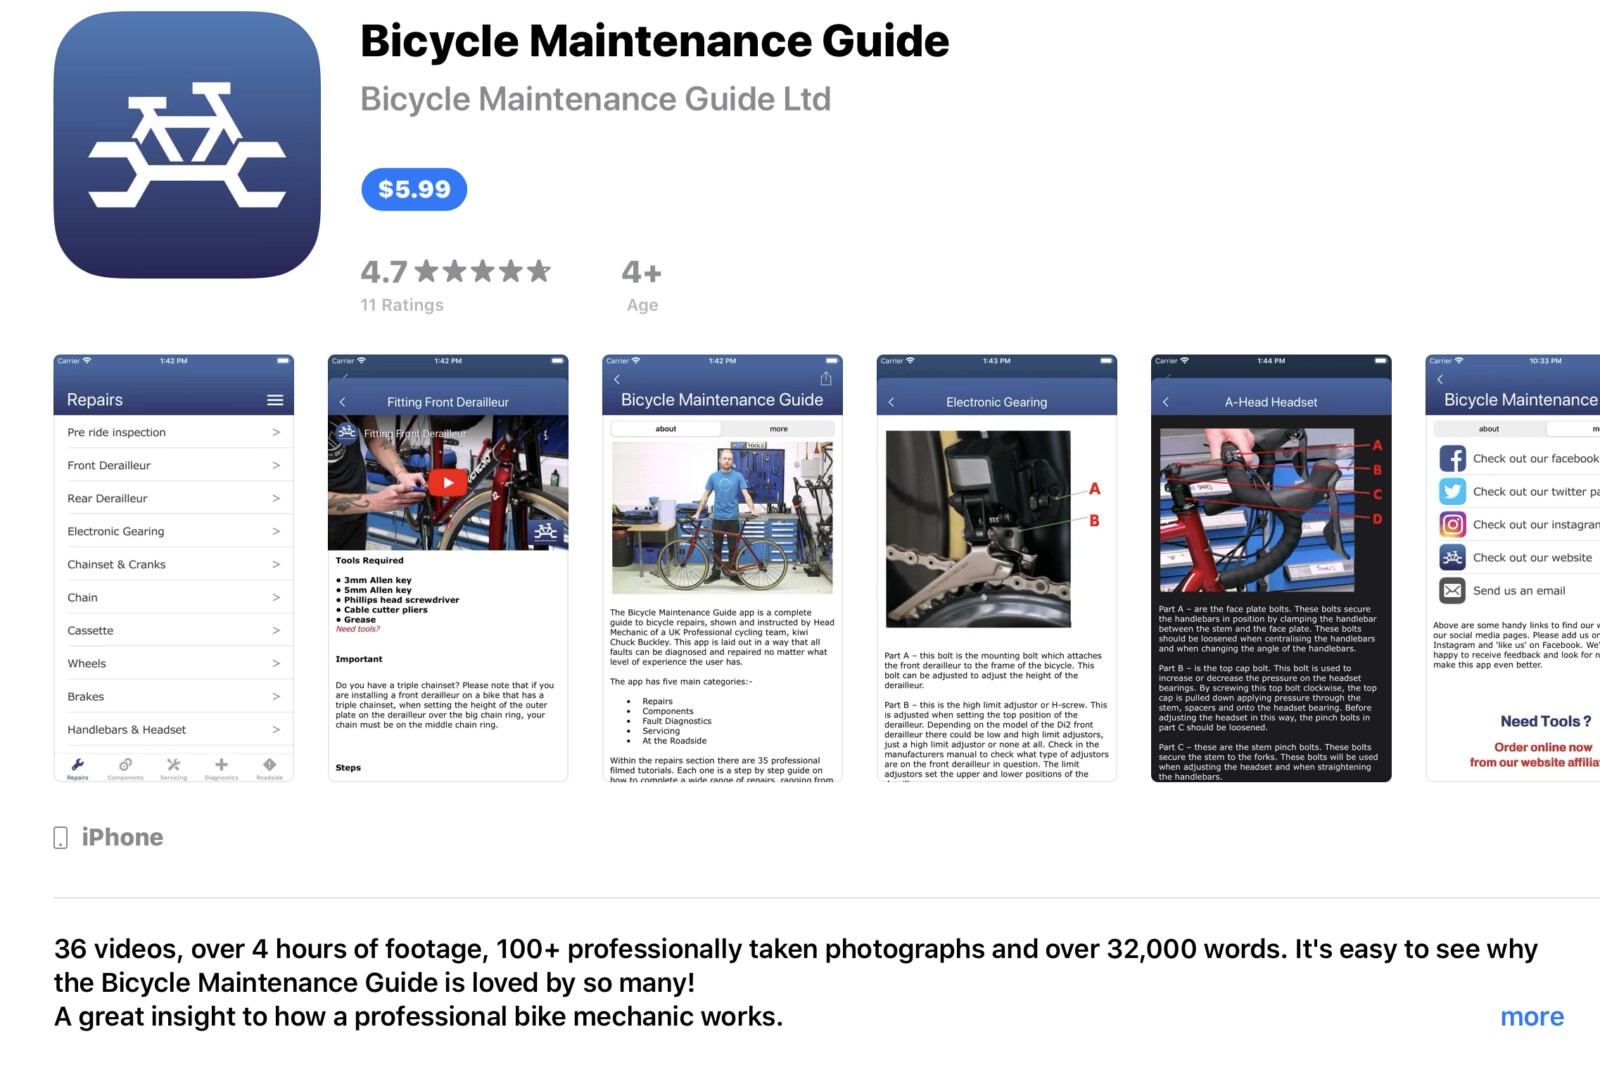1600x1072 pixels.
Task: Click the Instagram icon in the links list
Action: [1452, 524]
